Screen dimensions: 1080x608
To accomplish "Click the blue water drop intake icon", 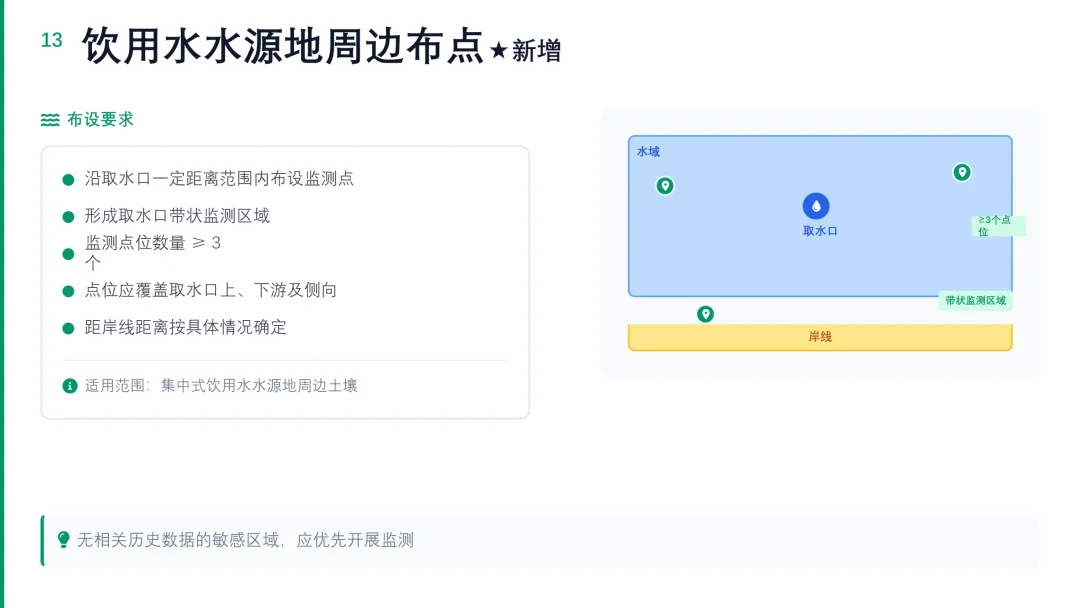I will 816,206.
